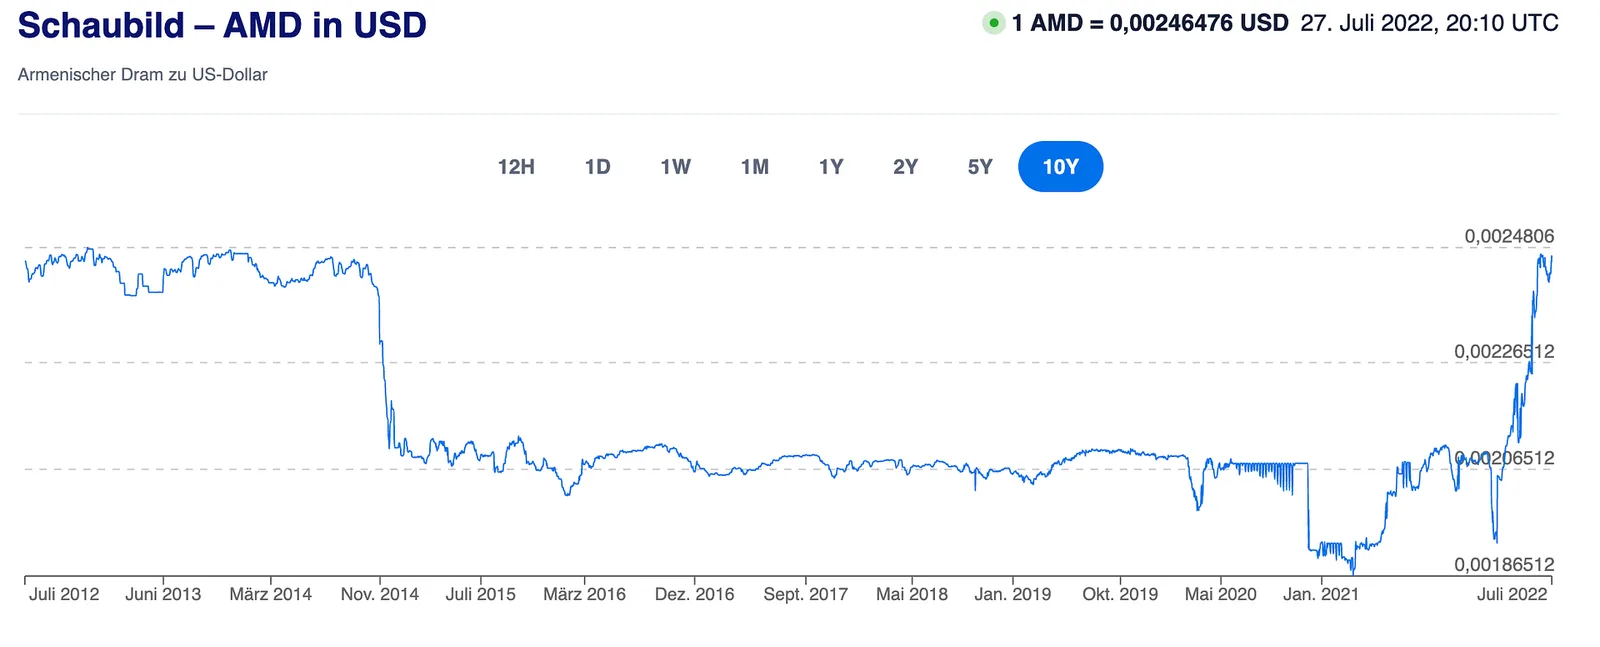Click the 'März 2014' x-axis label
Viewport: 1600px width, 647px height.
pyautogui.click(x=271, y=594)
